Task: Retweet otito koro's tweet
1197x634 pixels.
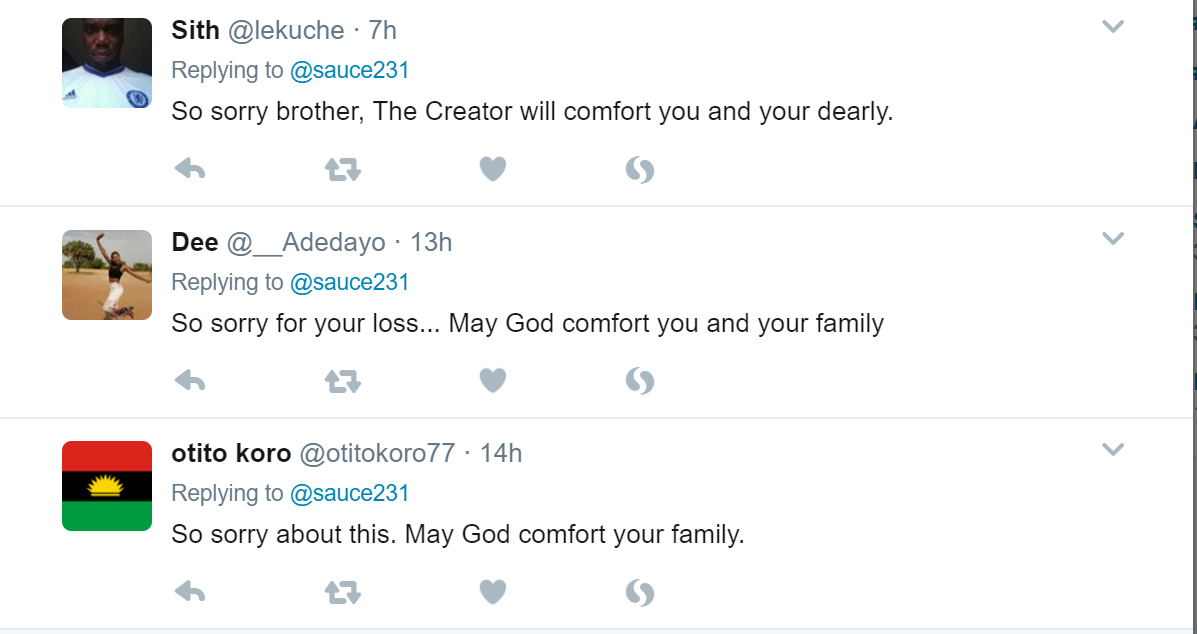Action: 342,593
